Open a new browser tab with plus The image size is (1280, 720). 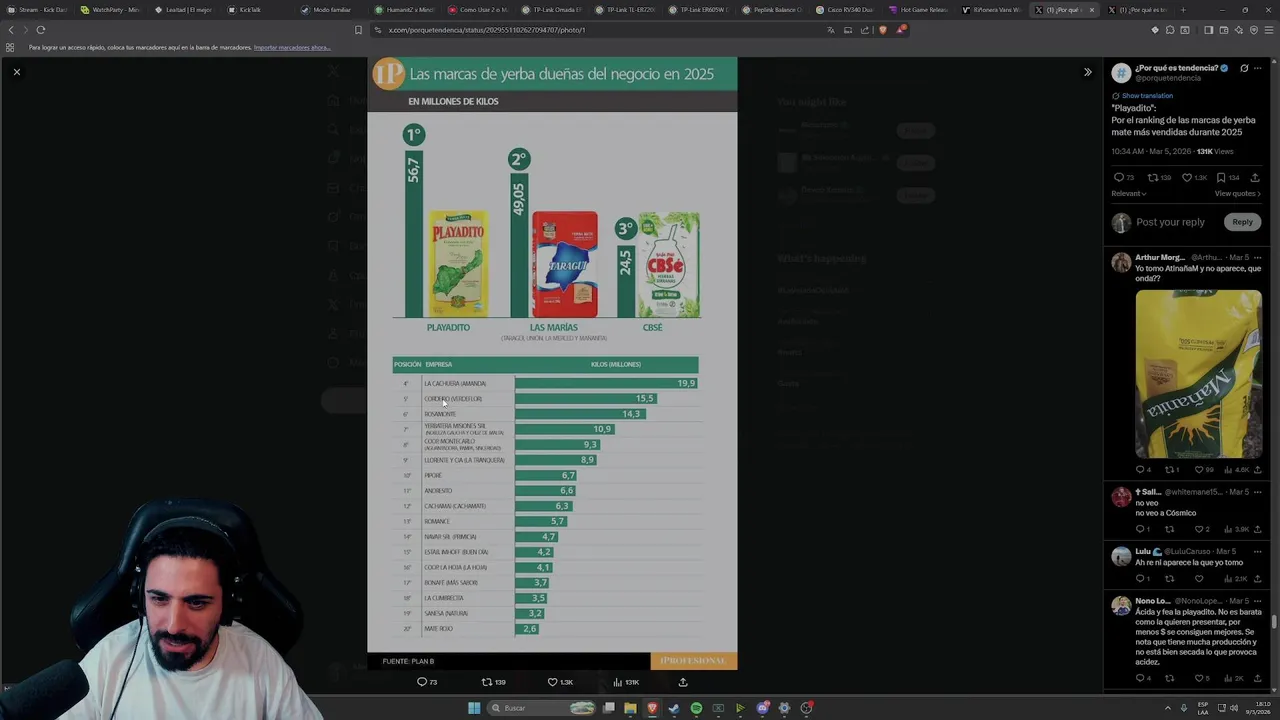pyautogui.click(x=1183, y=10)
